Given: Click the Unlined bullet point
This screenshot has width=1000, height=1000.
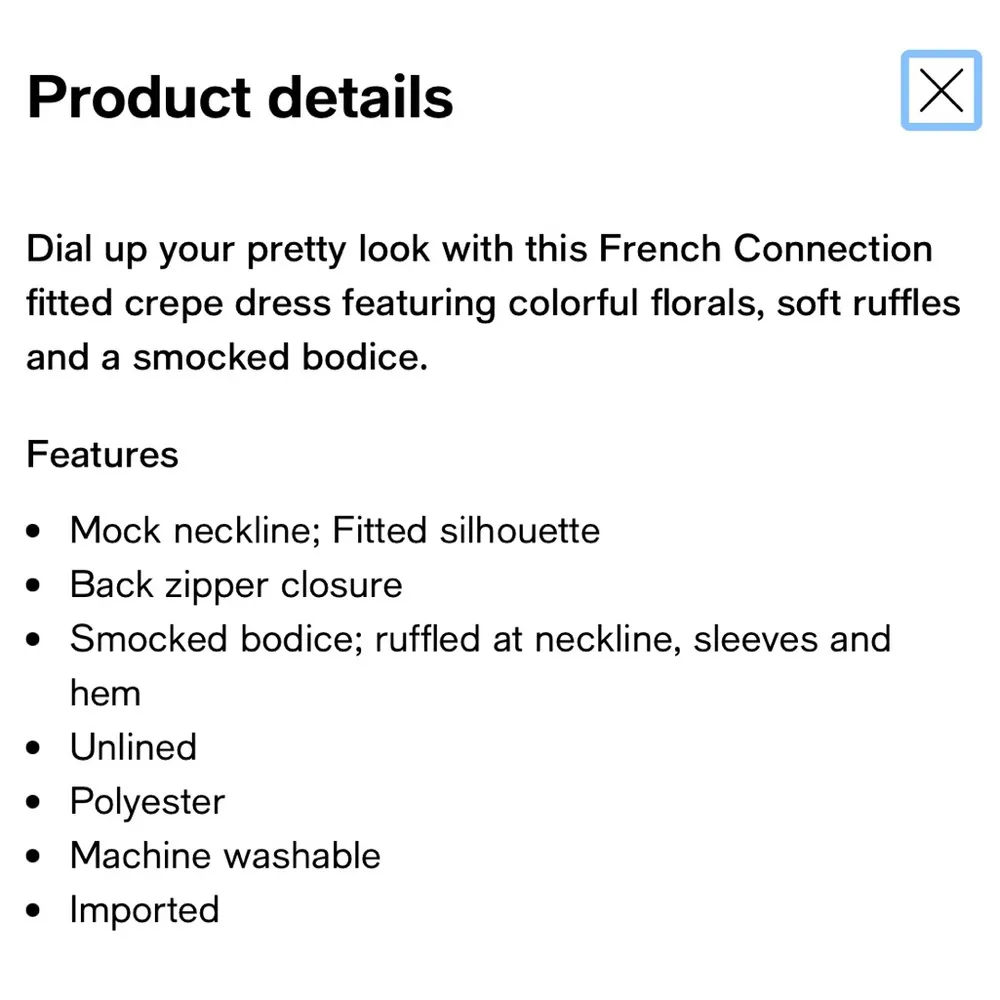Looking at the screenshot, I should (133, 747).
